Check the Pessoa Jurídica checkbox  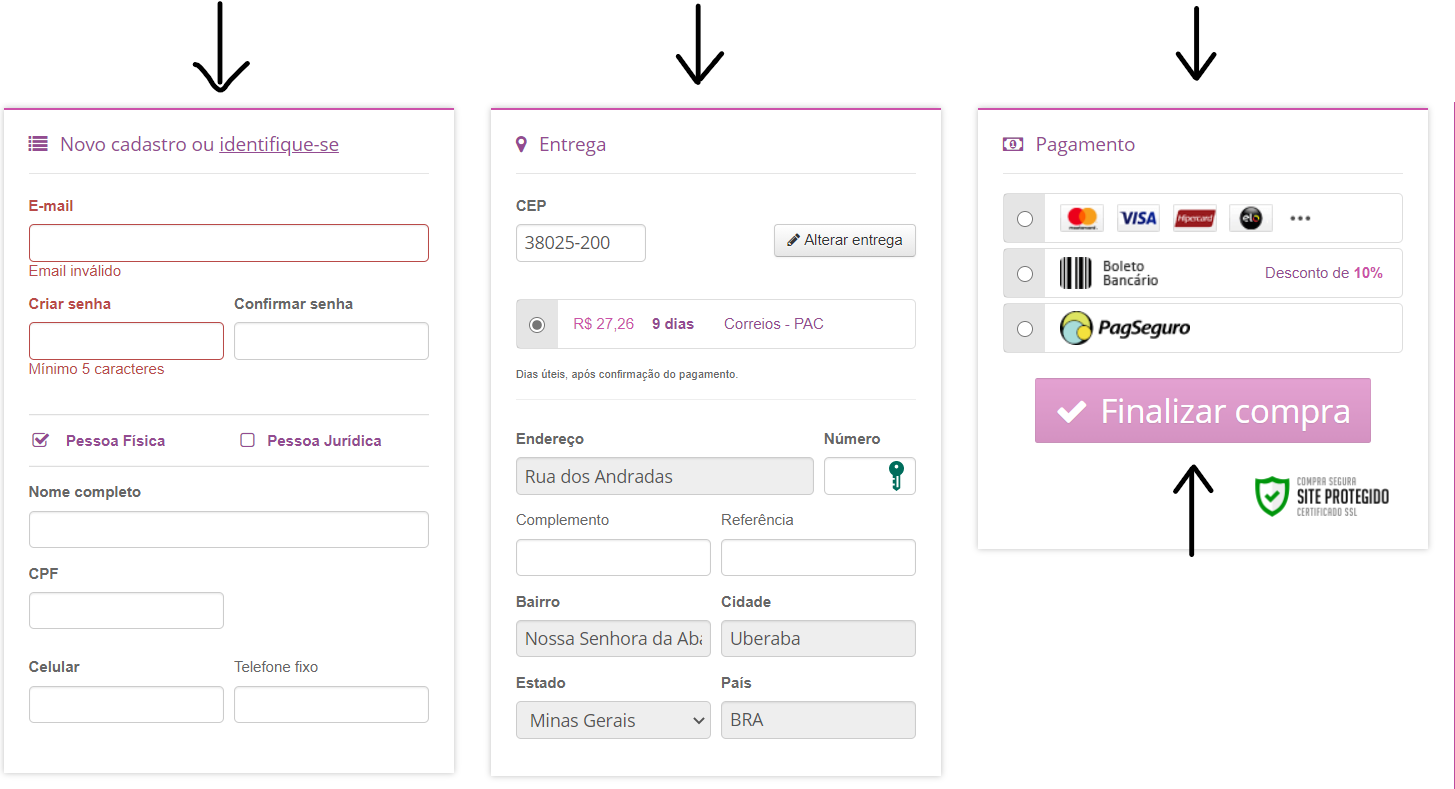point(248,440)
